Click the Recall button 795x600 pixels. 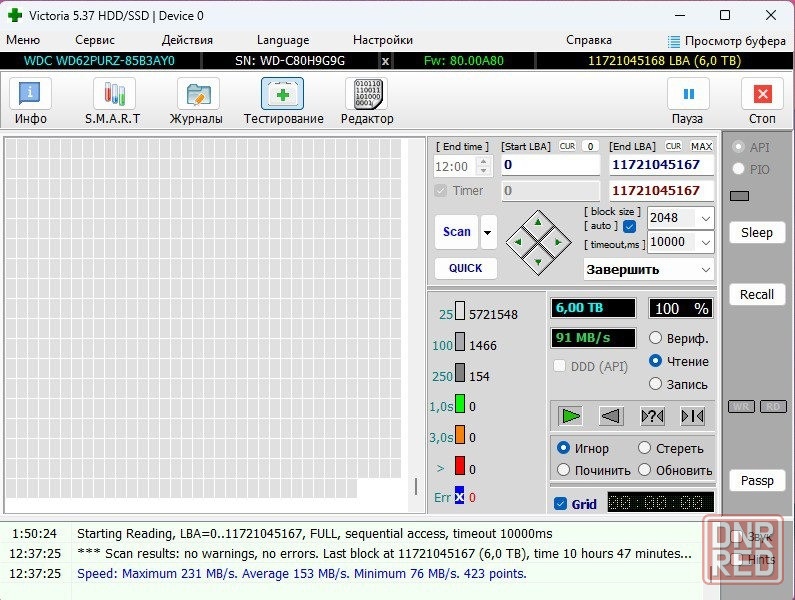756,295
